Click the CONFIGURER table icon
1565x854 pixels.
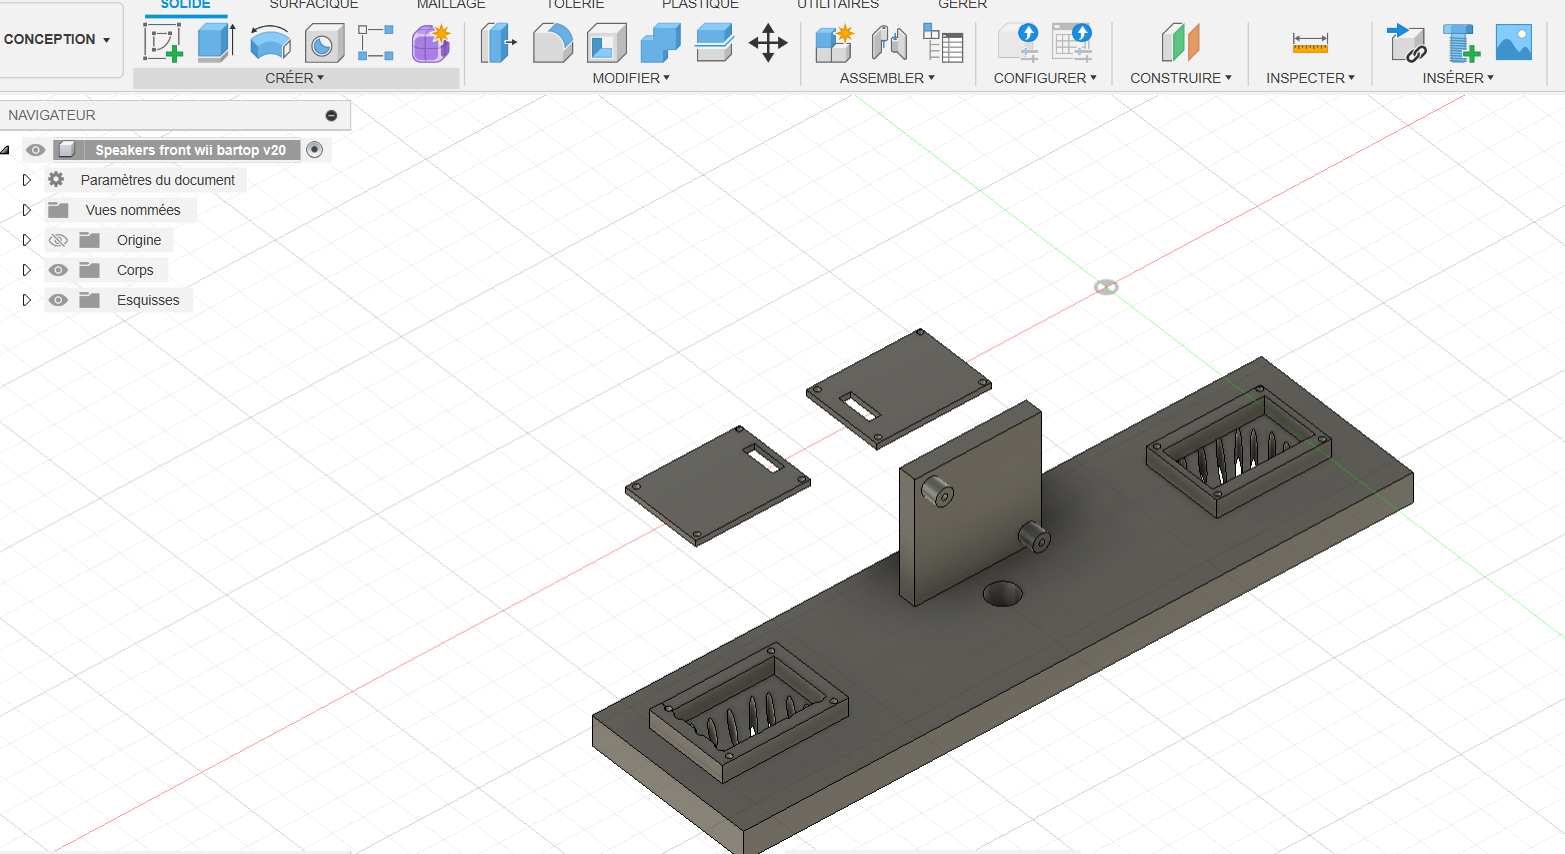point(1073,43)
